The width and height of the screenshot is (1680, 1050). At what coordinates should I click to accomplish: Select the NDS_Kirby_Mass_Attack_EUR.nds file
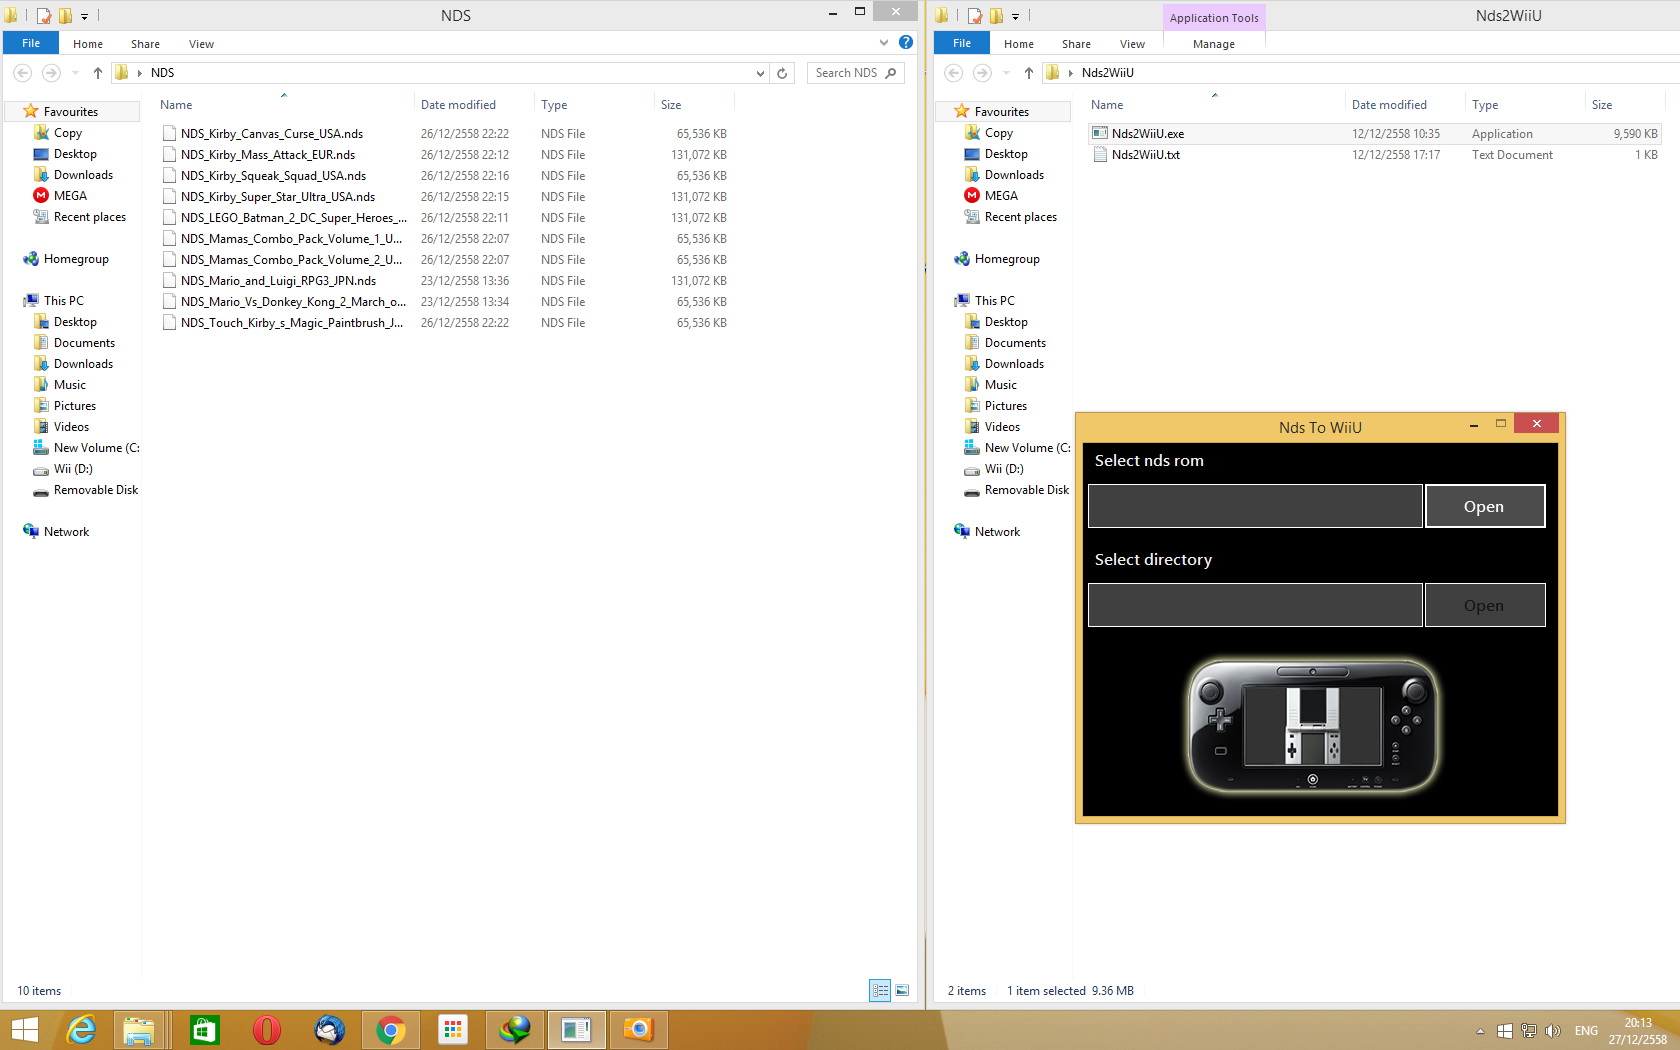point(268,155)
